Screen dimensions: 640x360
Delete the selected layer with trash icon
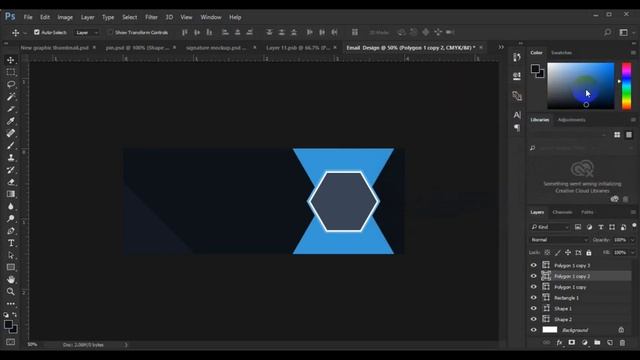coord(622,343)
